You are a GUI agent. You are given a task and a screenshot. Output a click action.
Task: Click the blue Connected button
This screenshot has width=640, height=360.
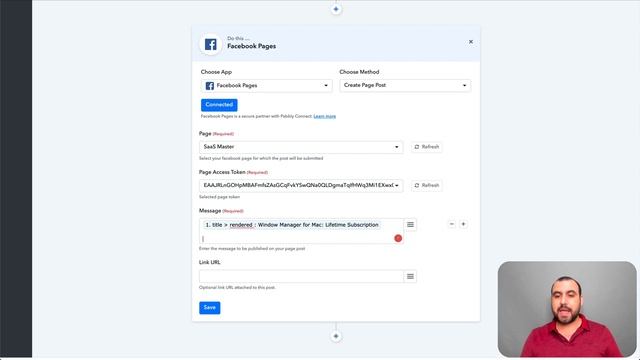(x=219, y=105)
